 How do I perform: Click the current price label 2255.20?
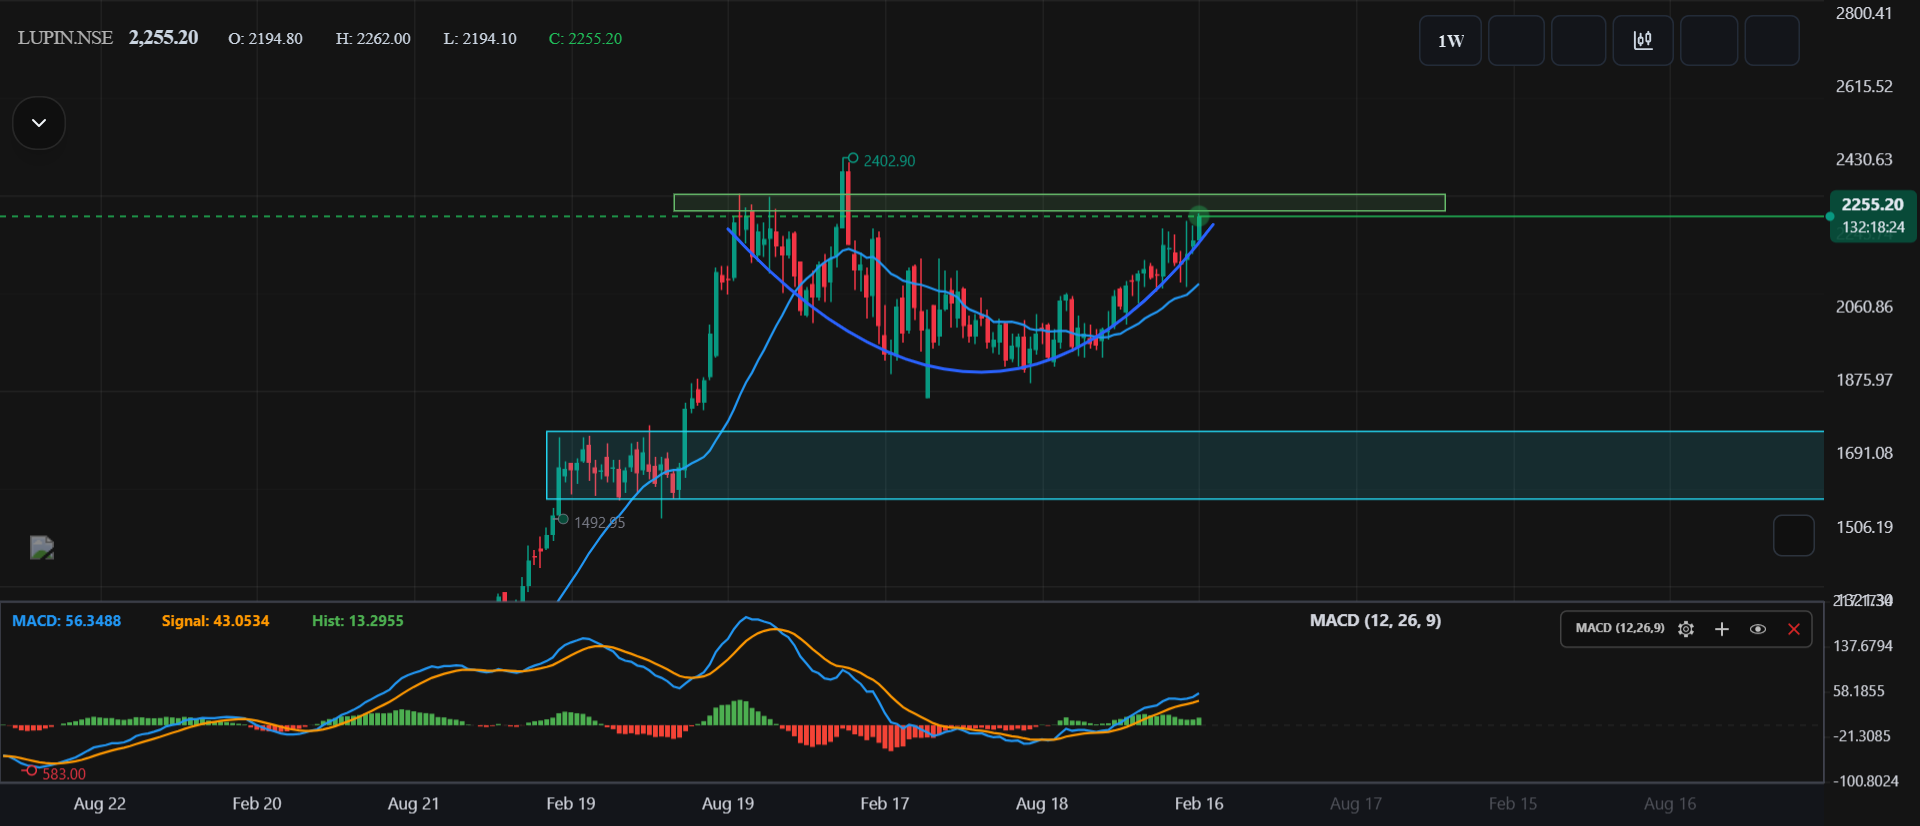(x=1872, y=204)
